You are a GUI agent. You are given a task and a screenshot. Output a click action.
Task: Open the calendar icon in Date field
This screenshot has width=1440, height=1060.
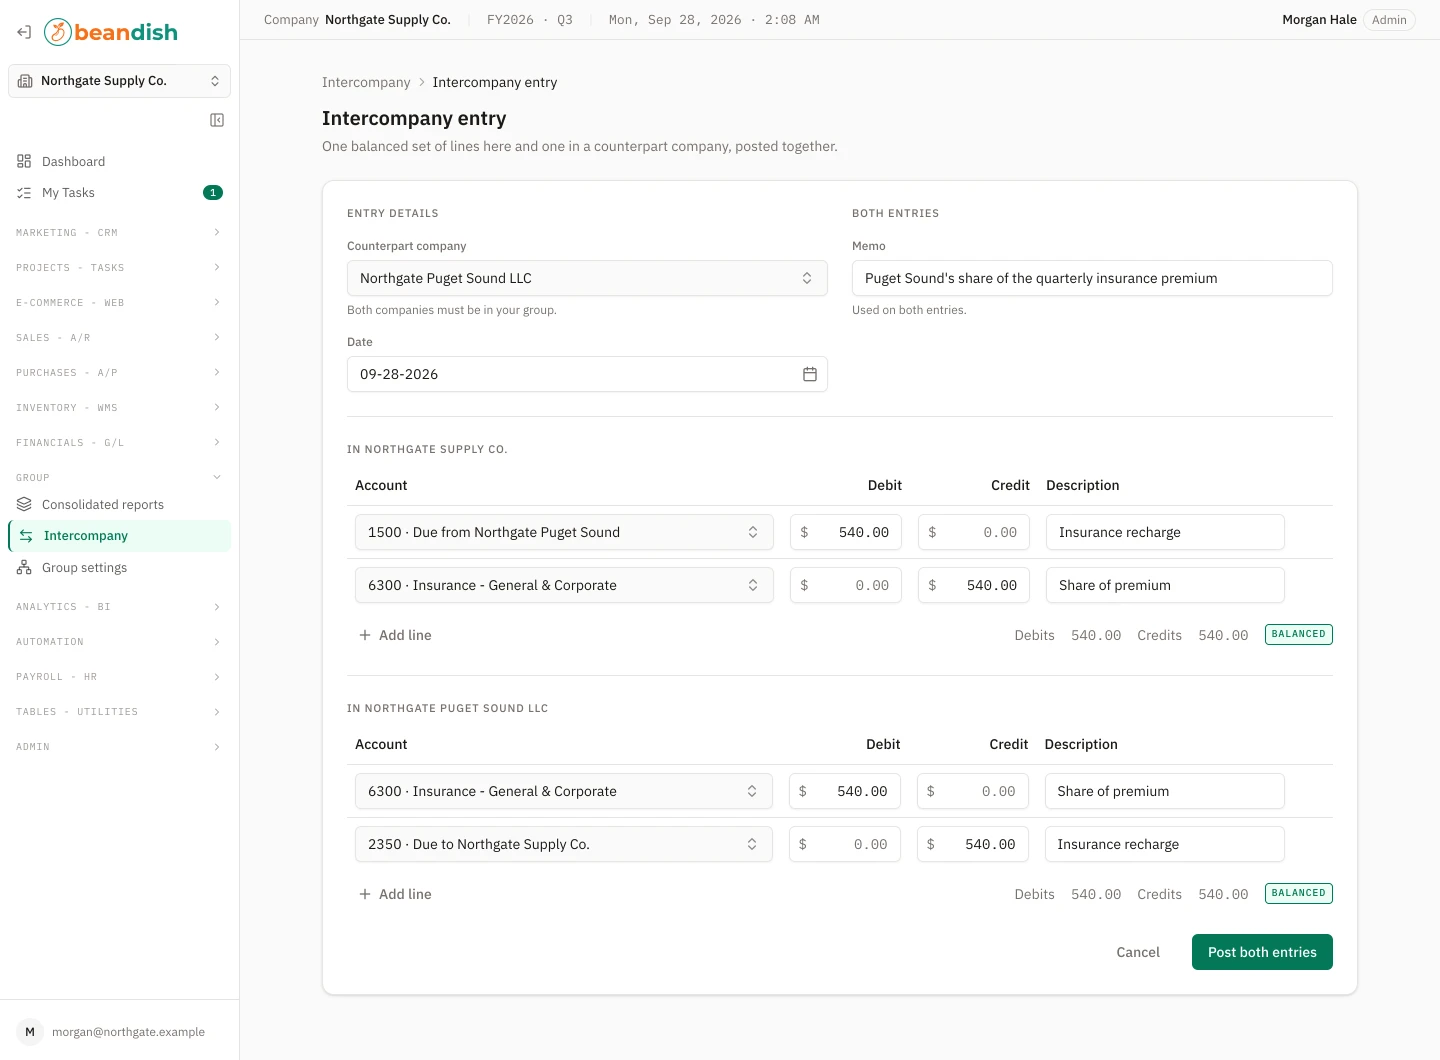coord(810,374)
